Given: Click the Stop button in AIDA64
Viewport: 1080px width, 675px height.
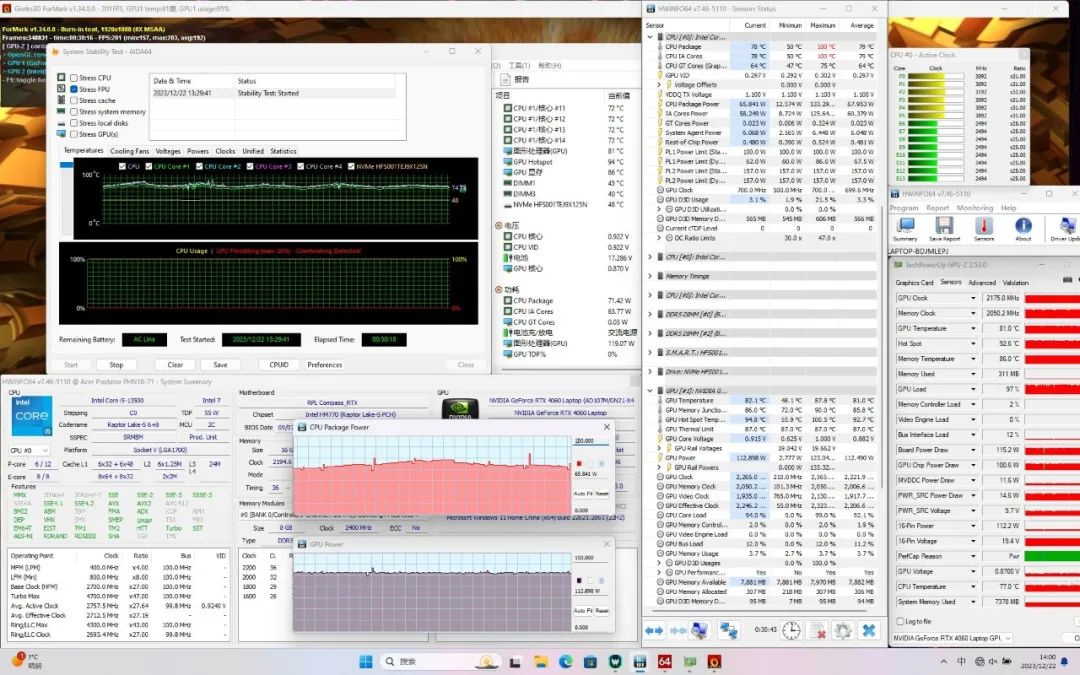Looking at the screenshot, I should pyautogui.click(x=116, y=364).
